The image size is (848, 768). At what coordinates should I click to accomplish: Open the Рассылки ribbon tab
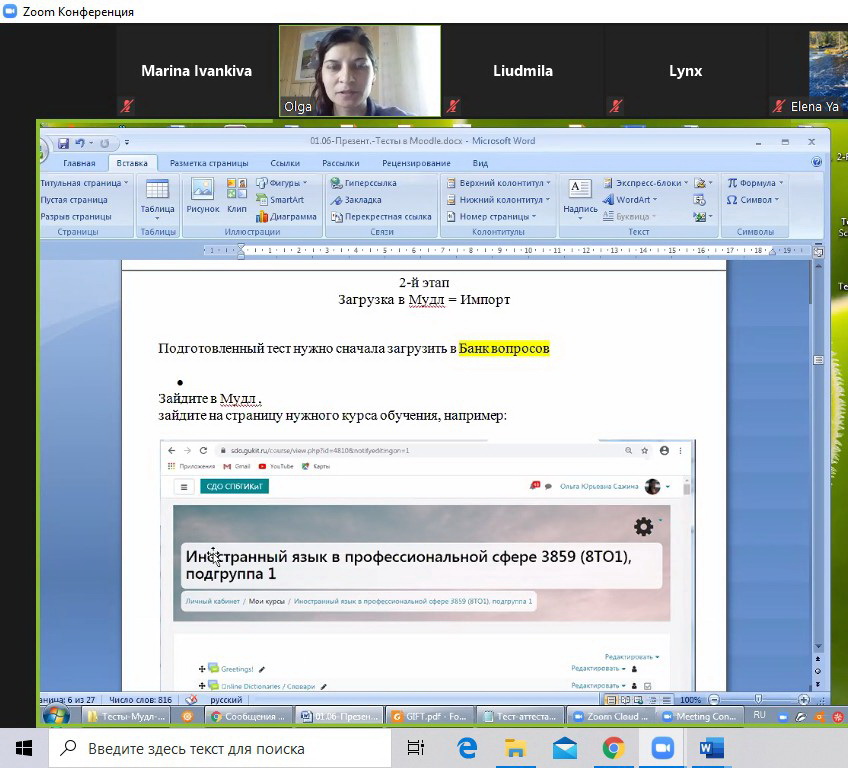pyautogui.click(x=341, y=163)
